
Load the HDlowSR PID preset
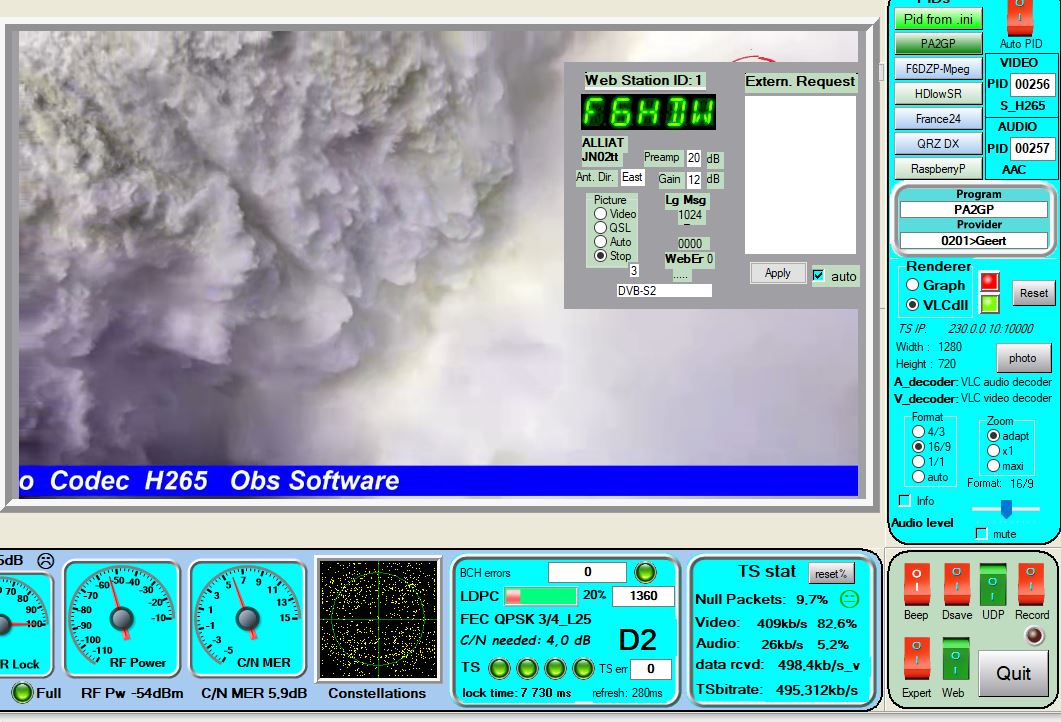[938, 93]
